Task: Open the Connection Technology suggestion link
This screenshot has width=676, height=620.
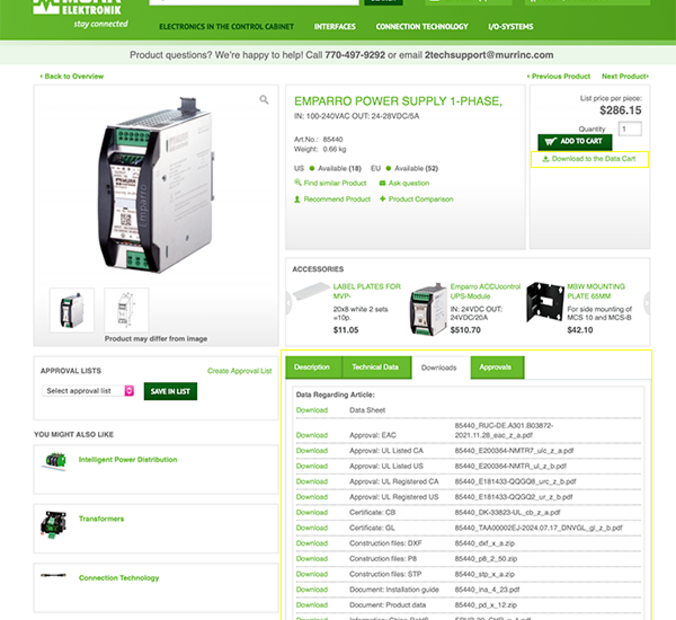Action: pyautogui.click(x=119, y=578)
